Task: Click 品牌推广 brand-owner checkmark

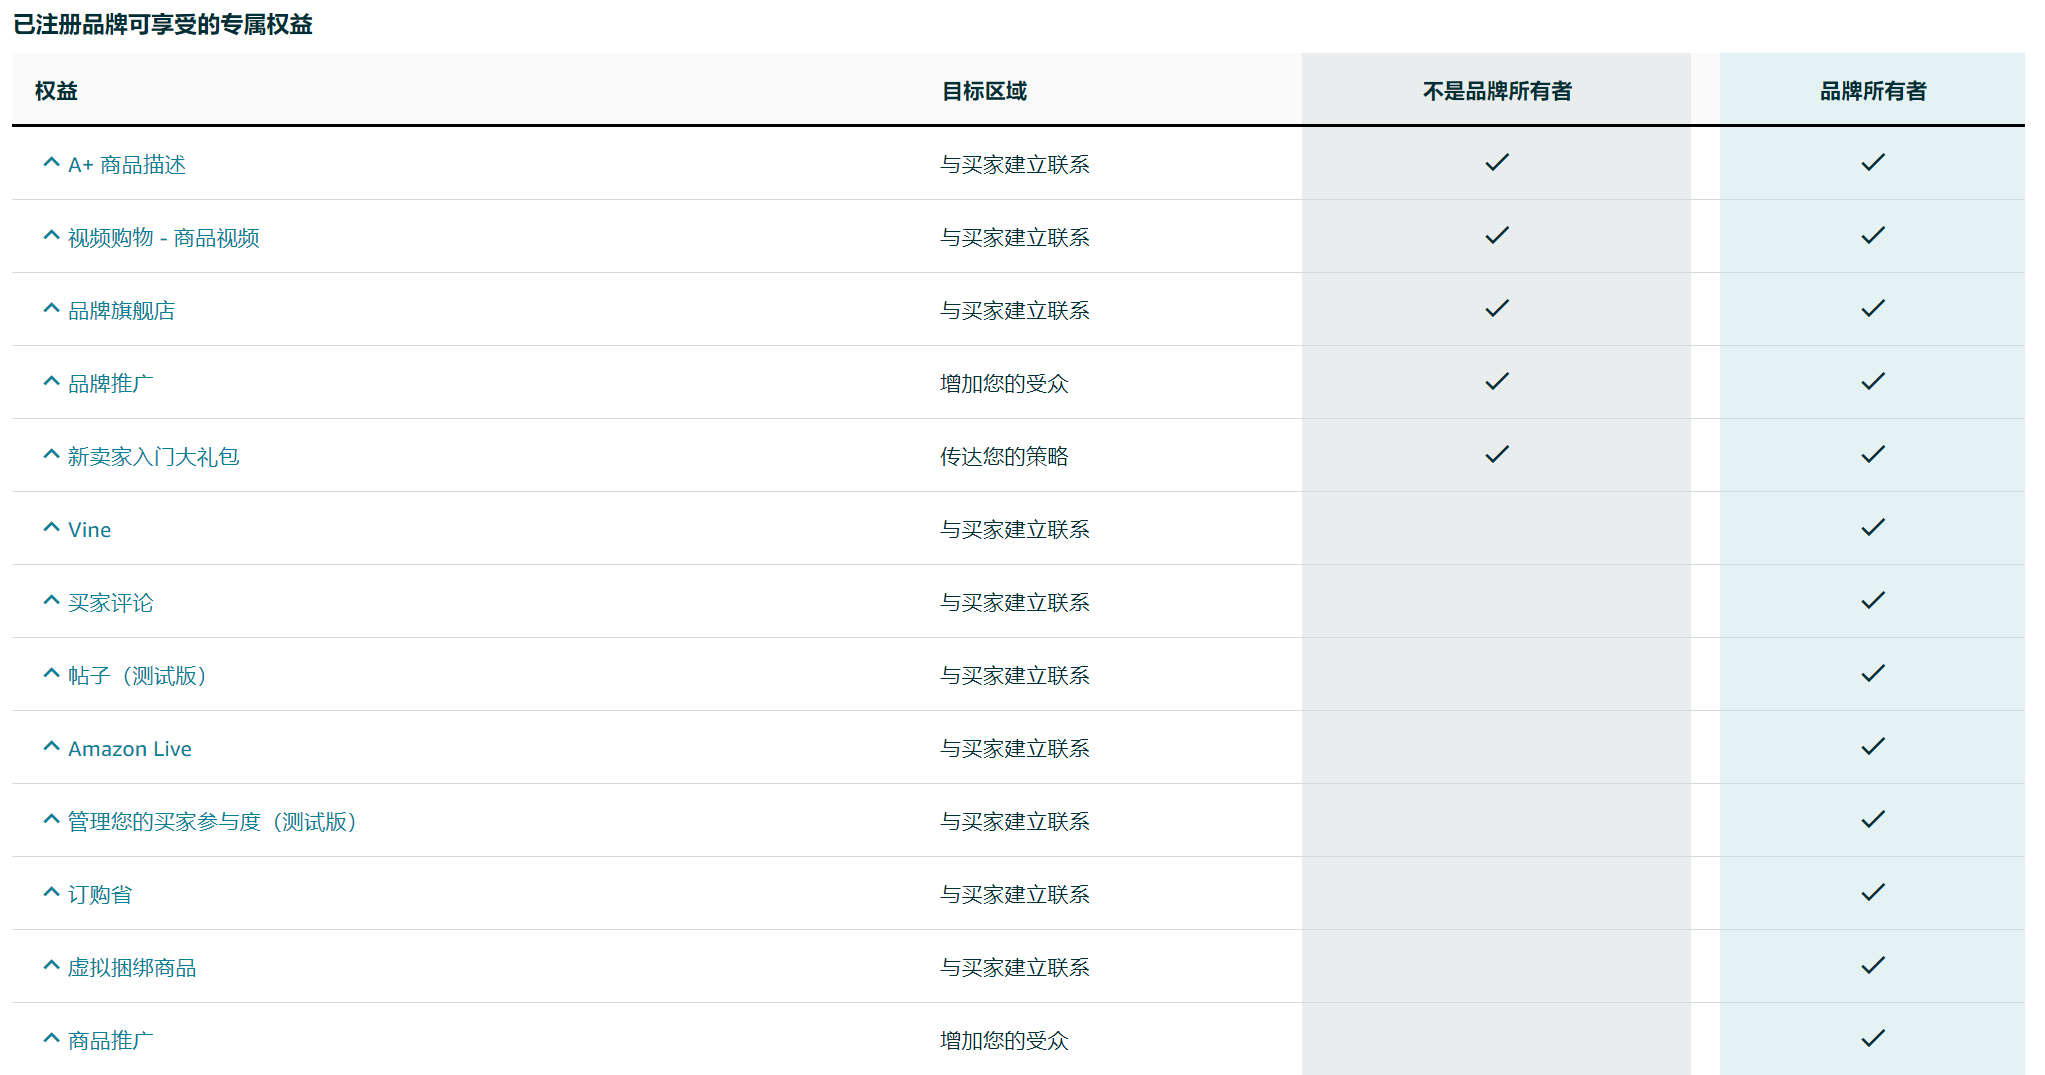Action: tap(1873, 381)
